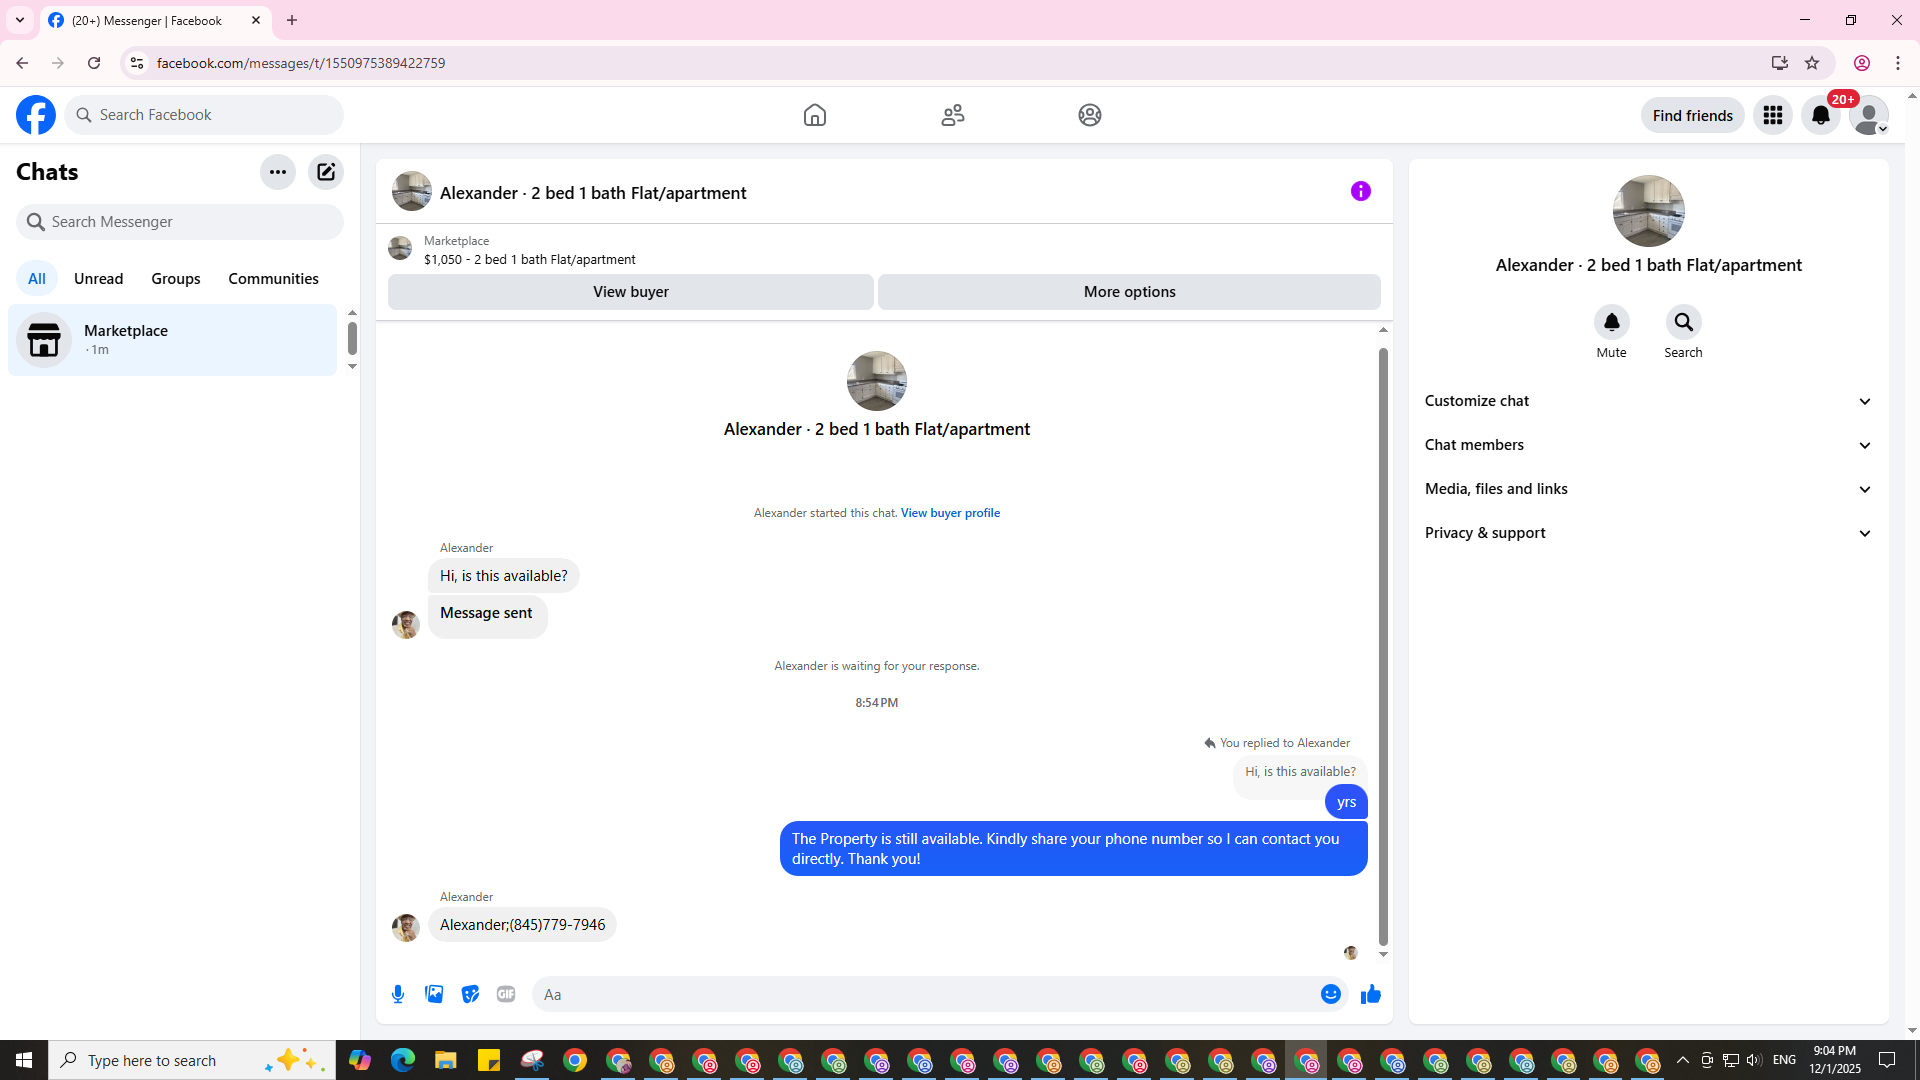Go to the Facebook logo home
This screenshot has height=1080, width=1920.
click(x=36, y=115)
